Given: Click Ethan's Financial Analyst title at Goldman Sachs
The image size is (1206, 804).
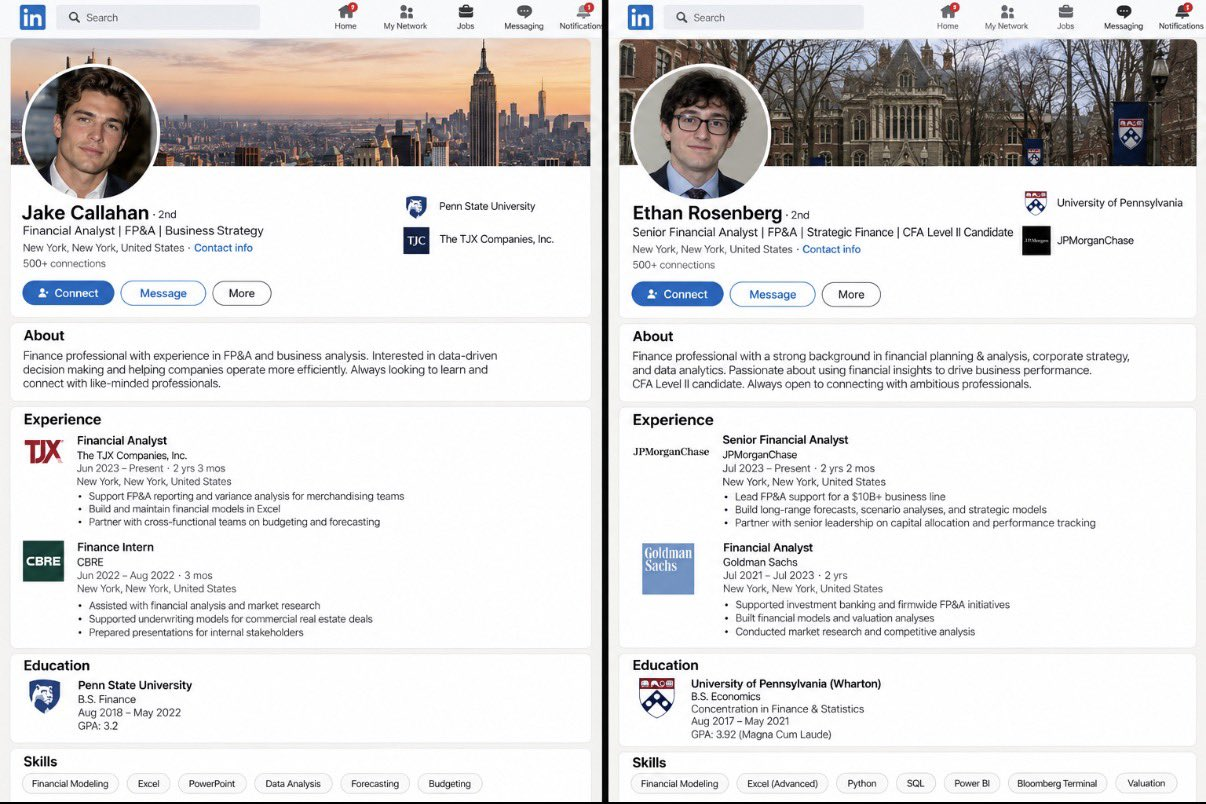Looking at the screenshot, I should (x=768, y=547).
